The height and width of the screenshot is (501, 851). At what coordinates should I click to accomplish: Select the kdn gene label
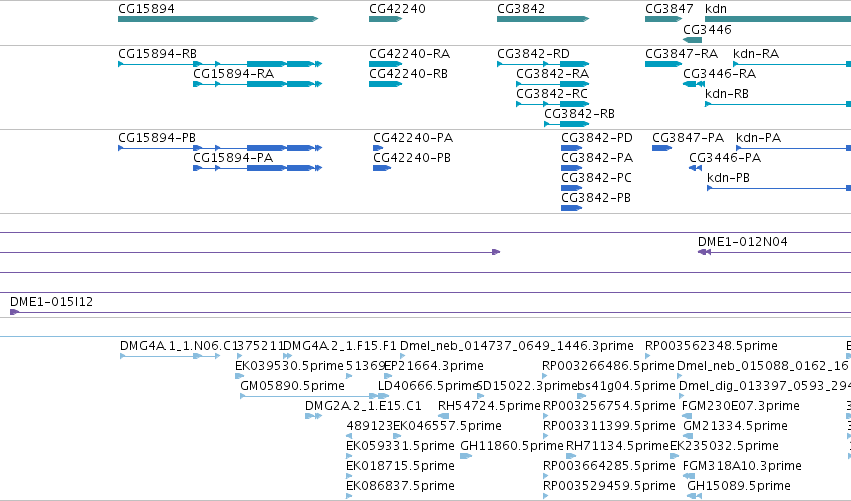pos(716,9)
